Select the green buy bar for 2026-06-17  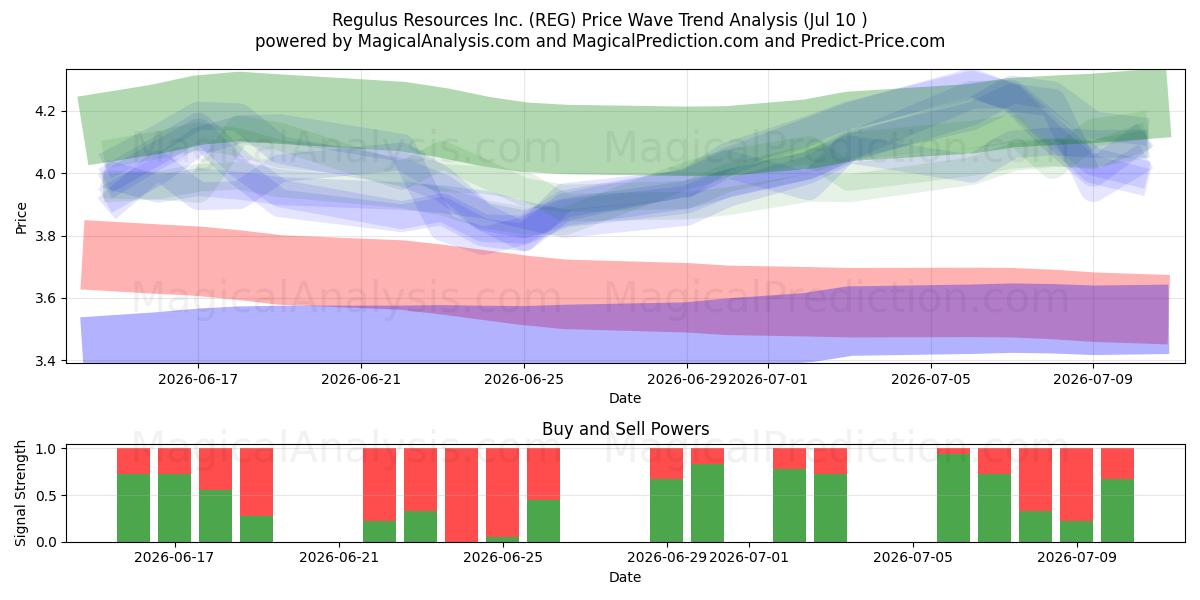[175, 508]
